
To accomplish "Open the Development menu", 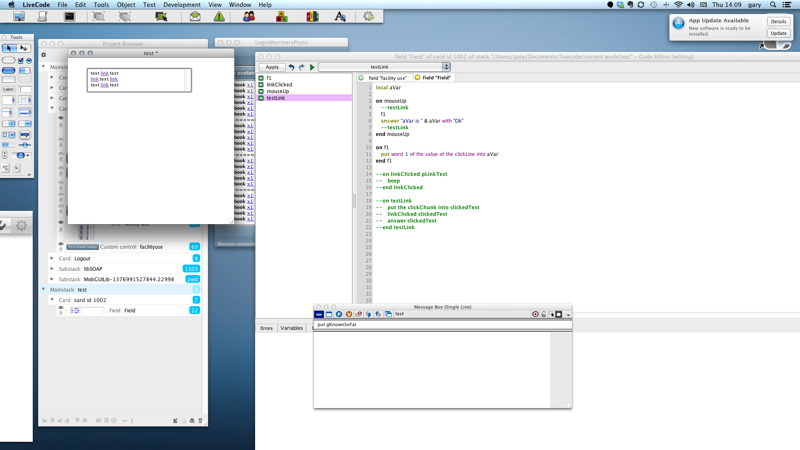I will point(182,5).
